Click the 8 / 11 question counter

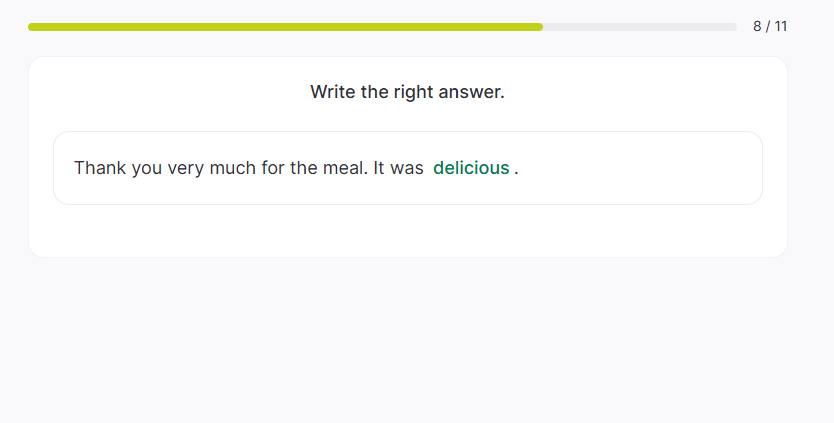[x=770, y=26]
